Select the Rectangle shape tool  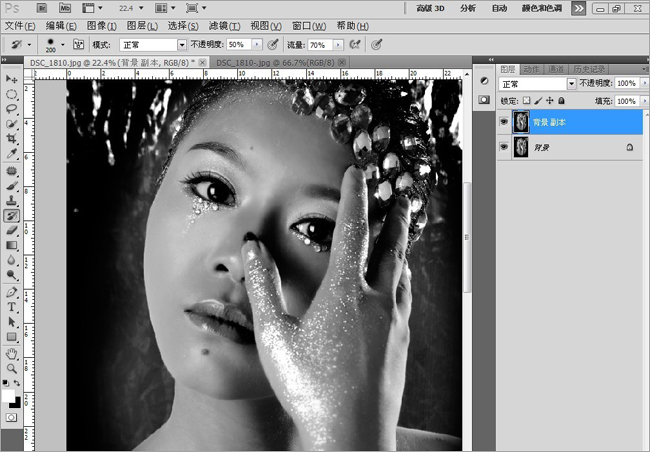12,337
